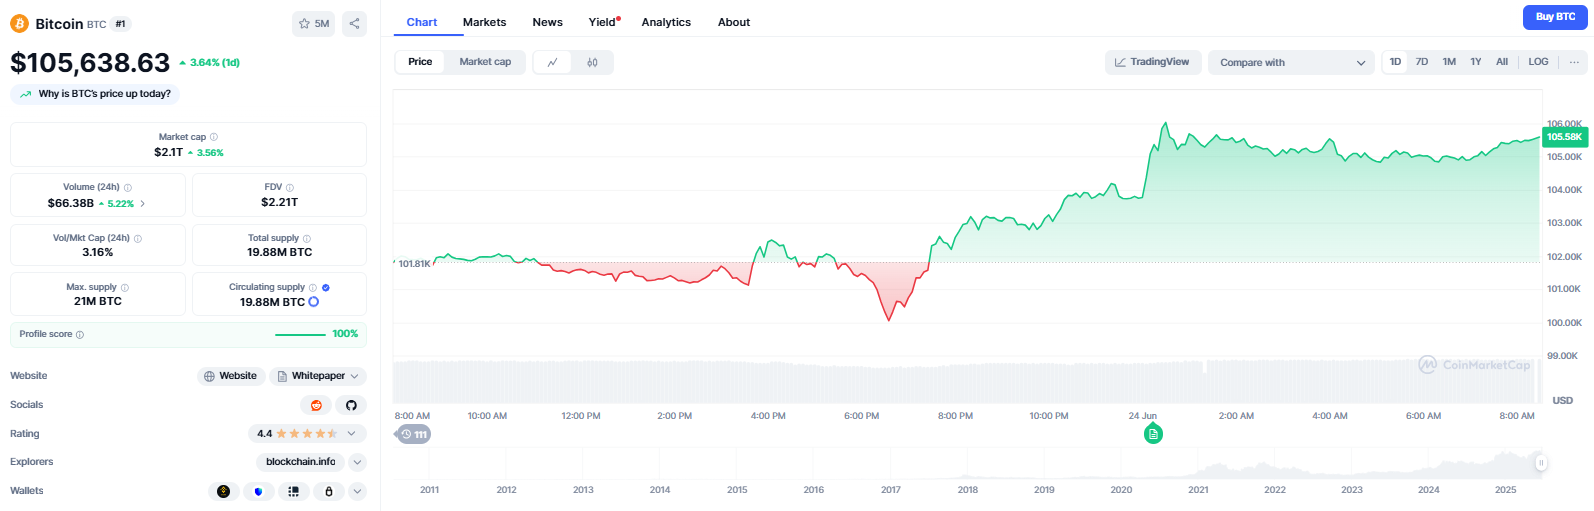
Task: Click the 3.64% (1d) change value
Action: [214, 62]
